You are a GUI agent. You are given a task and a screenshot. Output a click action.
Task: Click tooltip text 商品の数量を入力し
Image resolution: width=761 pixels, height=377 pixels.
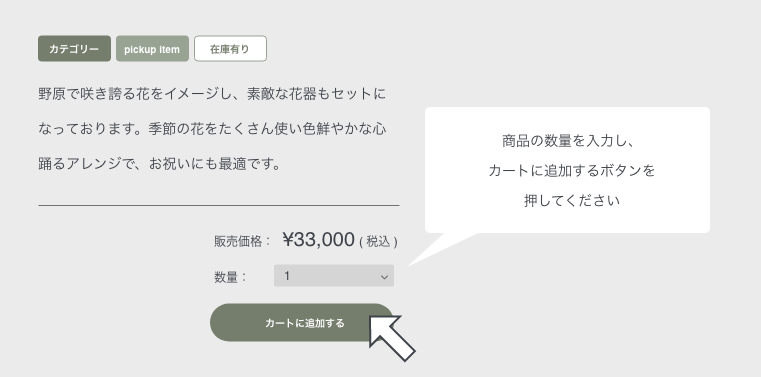pos(568,141)
